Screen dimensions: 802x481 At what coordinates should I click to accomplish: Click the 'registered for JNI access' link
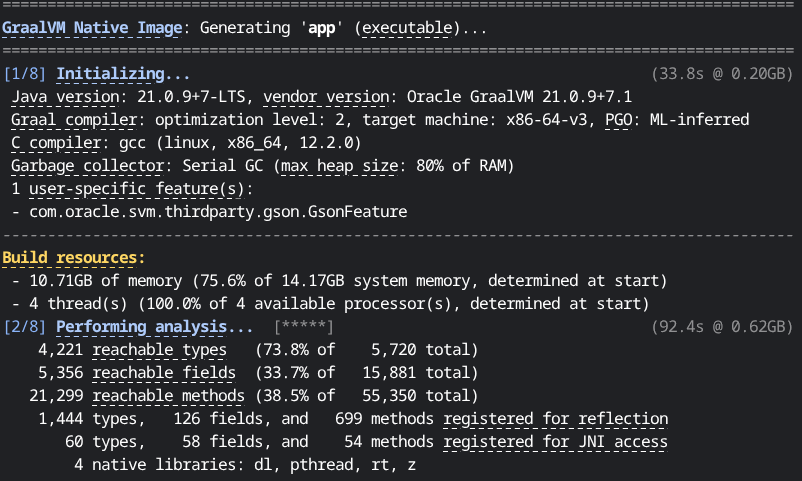(x=555, y=442)
